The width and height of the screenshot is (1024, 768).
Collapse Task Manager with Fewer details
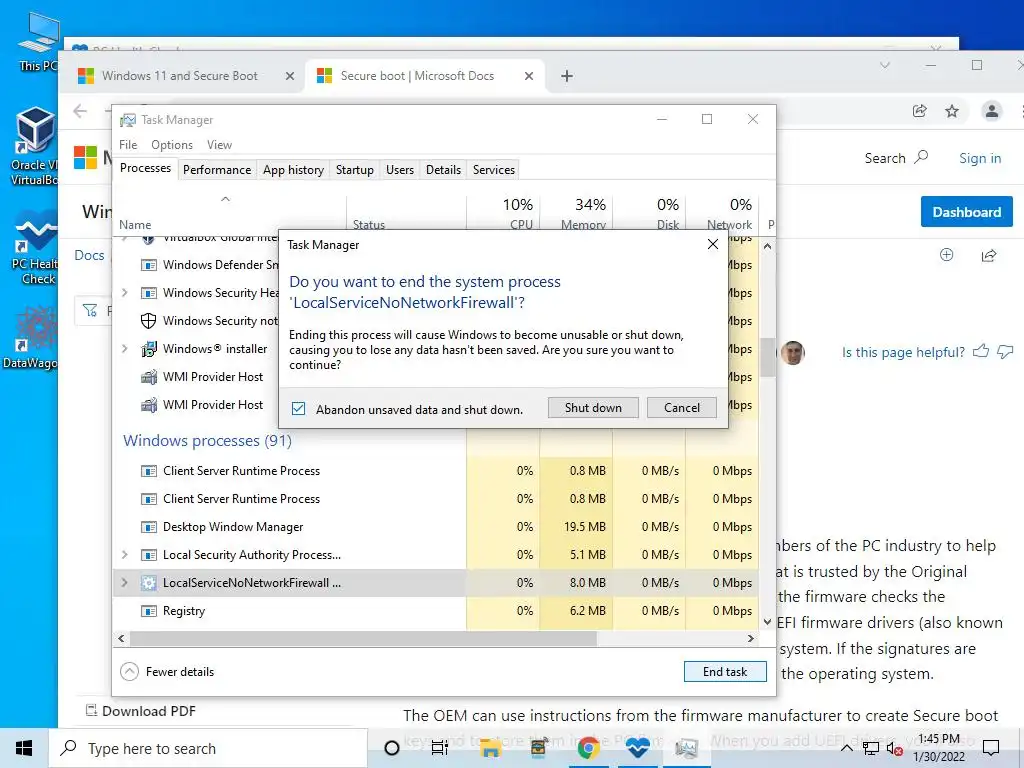(168, 671)
